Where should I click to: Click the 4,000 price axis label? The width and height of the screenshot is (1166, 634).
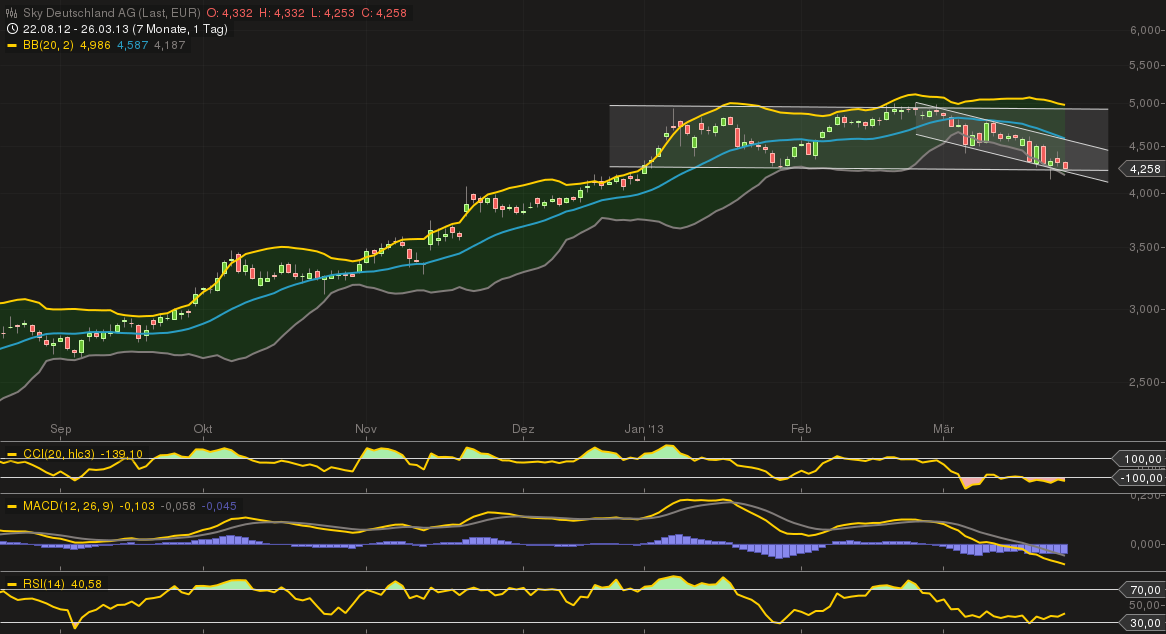1145,193
